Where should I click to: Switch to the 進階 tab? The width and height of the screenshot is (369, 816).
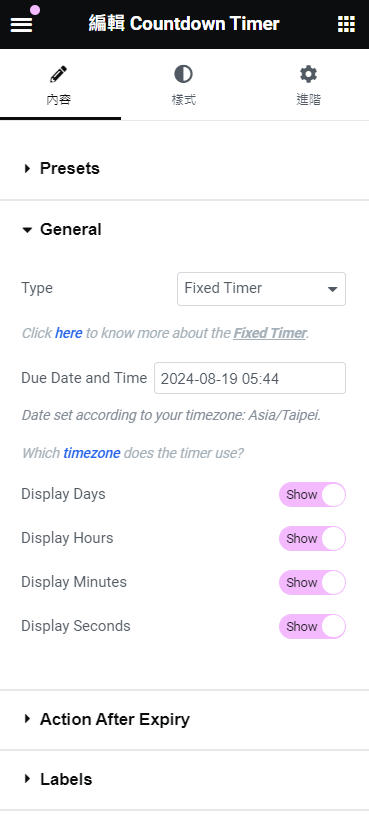pyautogui.click(x=308, y=99)
